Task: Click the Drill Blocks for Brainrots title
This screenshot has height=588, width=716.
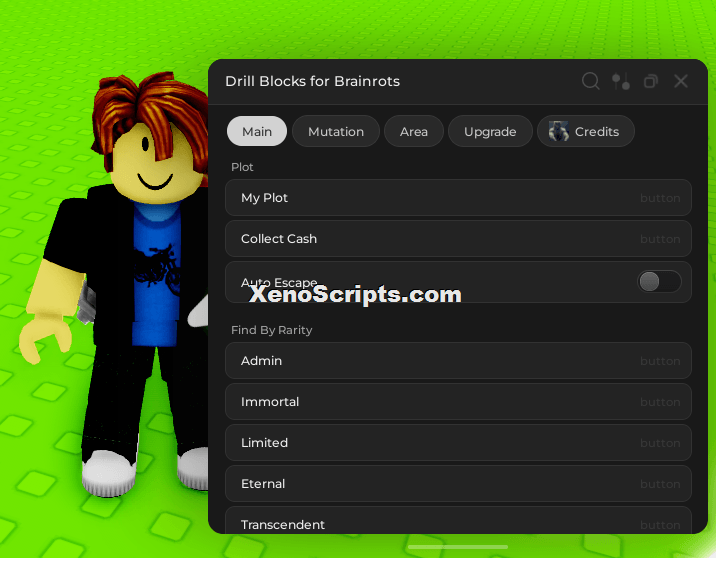Action: pos(312,81)
